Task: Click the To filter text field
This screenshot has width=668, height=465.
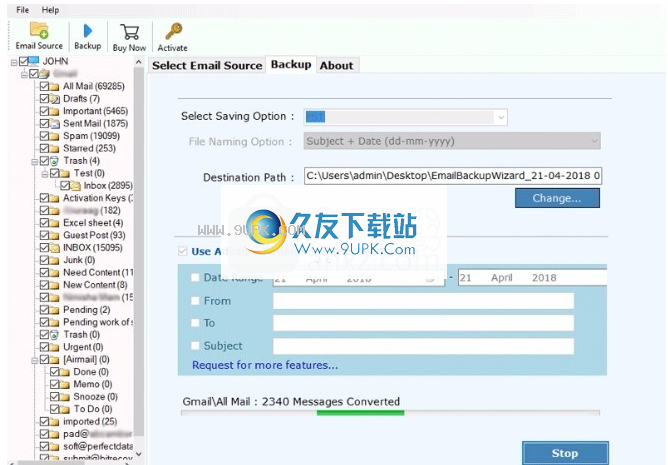Action: tap(423, 323)
